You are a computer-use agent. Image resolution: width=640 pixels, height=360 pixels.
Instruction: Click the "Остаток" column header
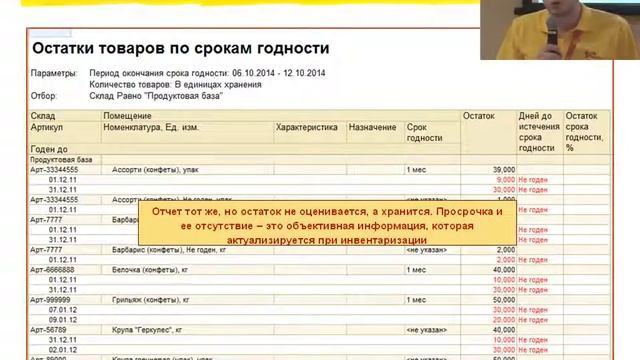(479, 116)
